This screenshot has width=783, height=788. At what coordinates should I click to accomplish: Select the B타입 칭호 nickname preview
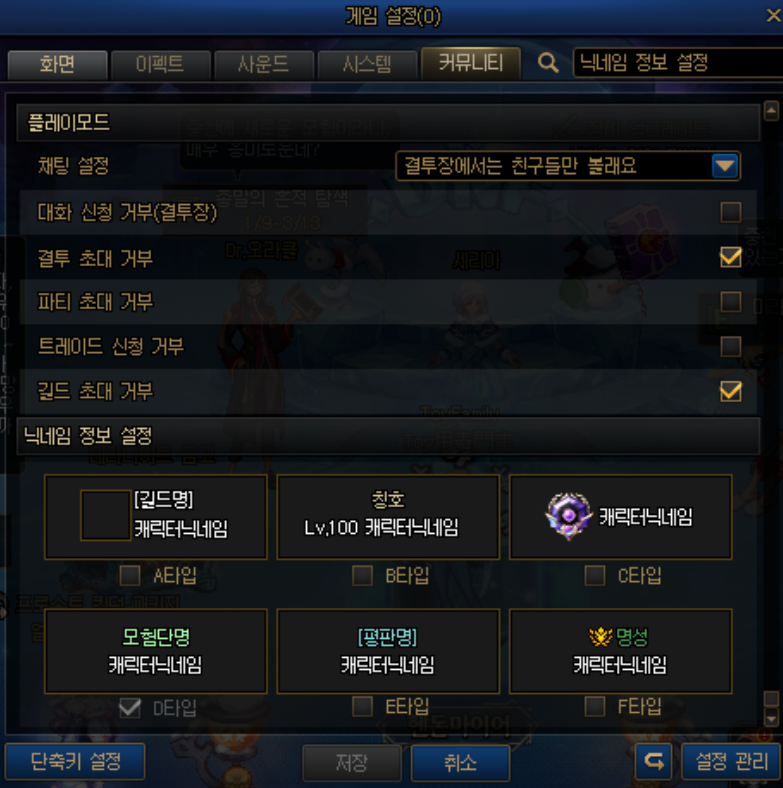tap(388, 517)
